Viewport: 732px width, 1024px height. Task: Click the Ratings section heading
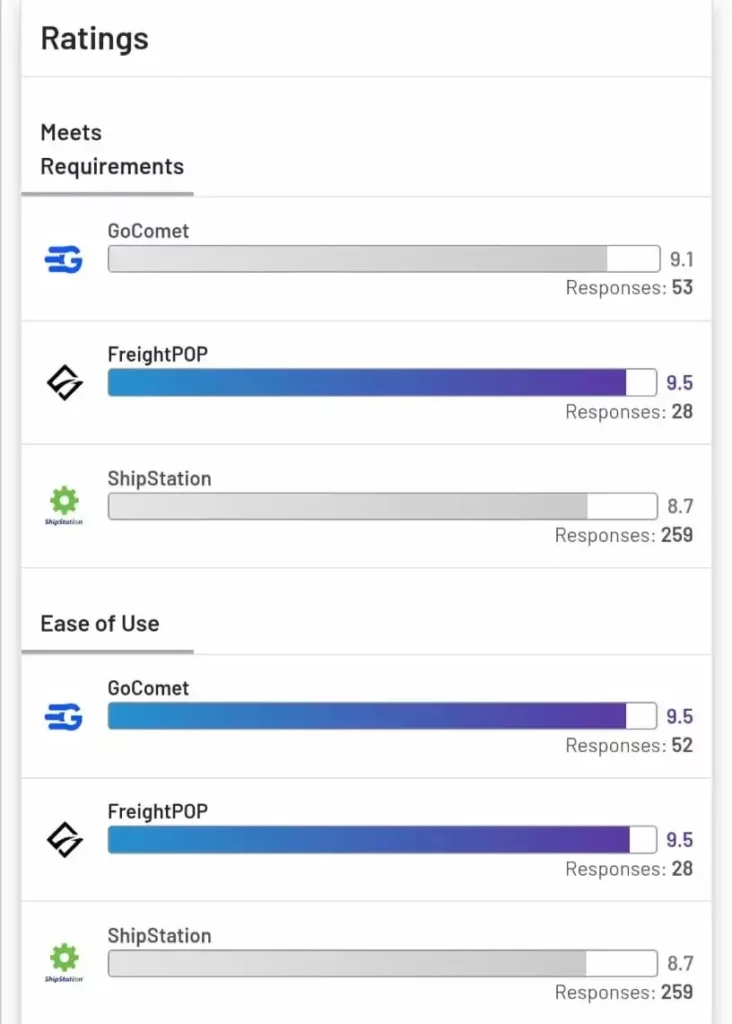[x=95, y=39]
